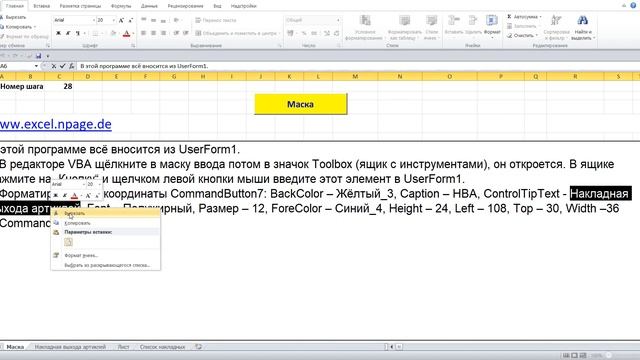Click the column M header

click(x=355, y=76)
